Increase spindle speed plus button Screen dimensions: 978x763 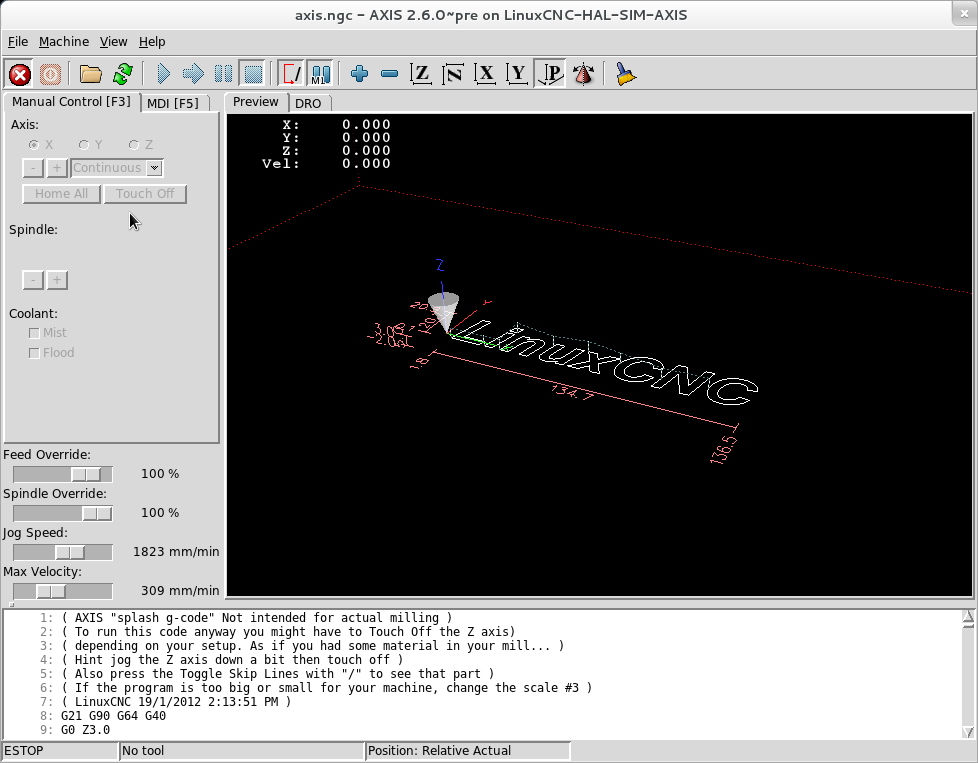pos(57,280)
